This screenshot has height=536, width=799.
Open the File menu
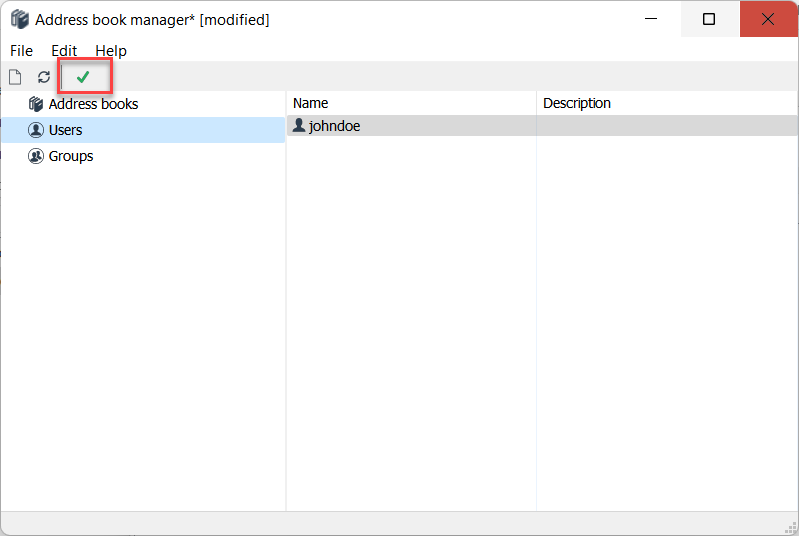pyautogui.click(x=21, y=51)
